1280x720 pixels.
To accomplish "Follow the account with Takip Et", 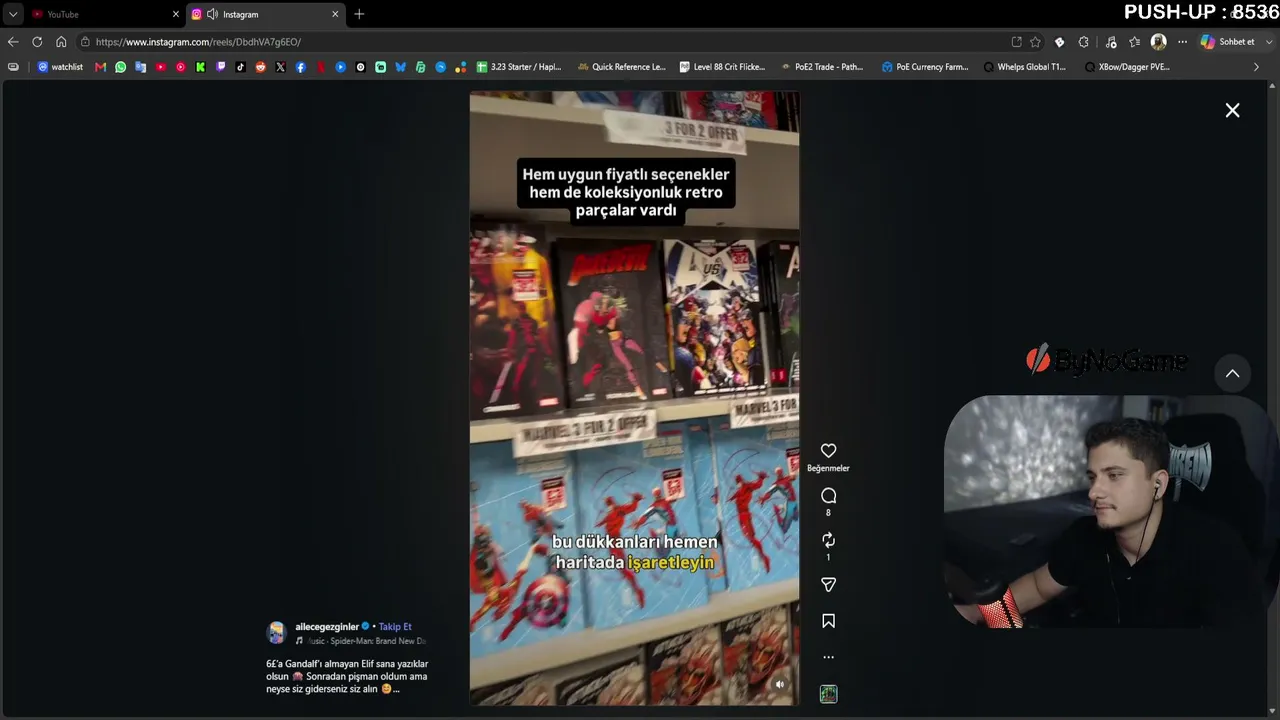I will 395,627.
